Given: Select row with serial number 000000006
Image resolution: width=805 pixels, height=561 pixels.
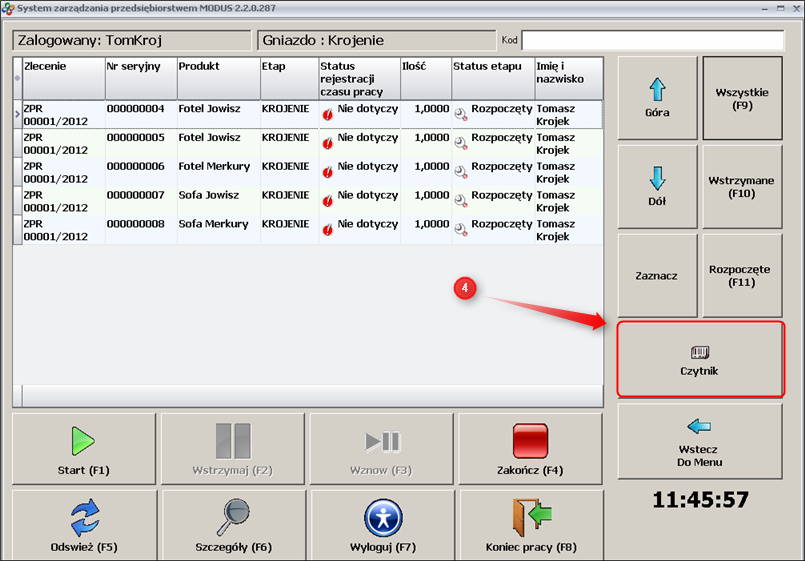Looking at the screenshot, I should pos(136,166).
